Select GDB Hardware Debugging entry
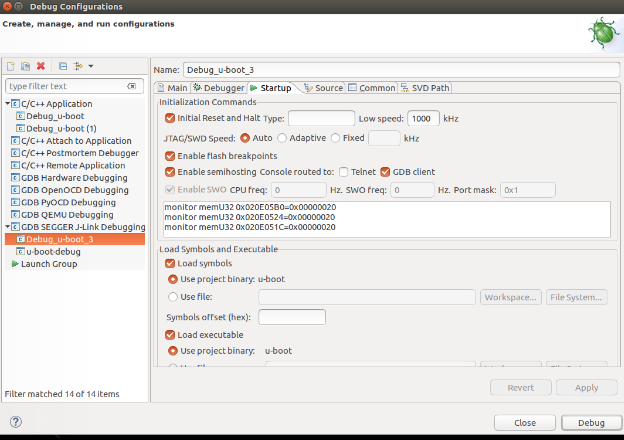The height and width of the screenshot is (440, 624). pos(74,178)
